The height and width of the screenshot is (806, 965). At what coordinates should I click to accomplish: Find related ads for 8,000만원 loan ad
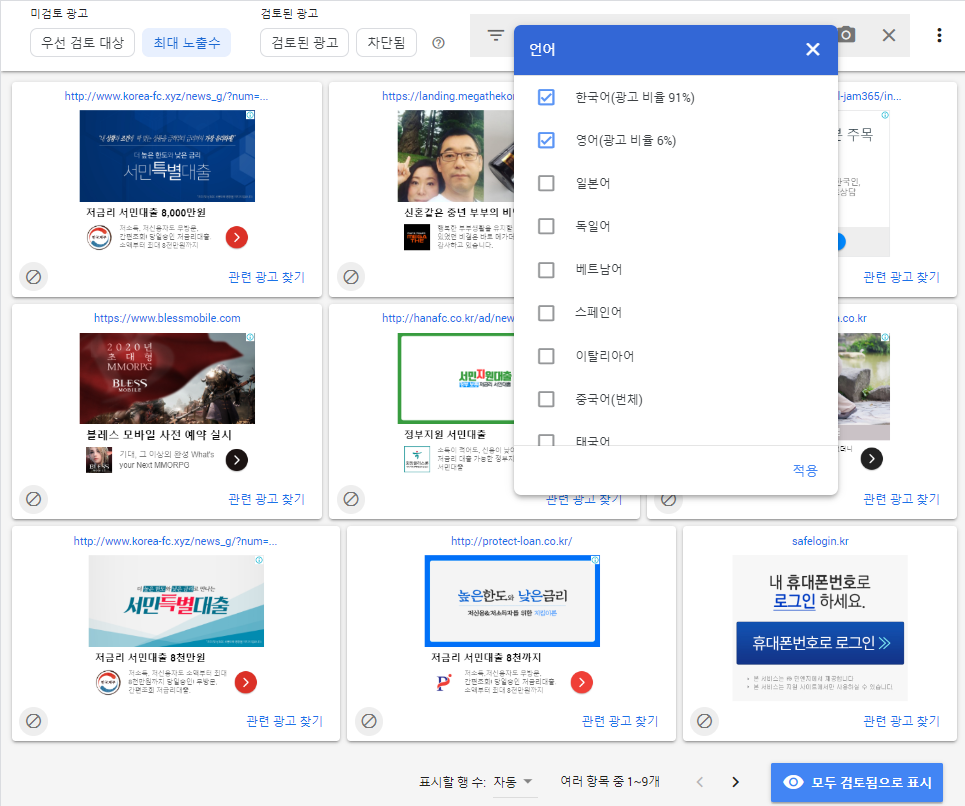point(266,277)
